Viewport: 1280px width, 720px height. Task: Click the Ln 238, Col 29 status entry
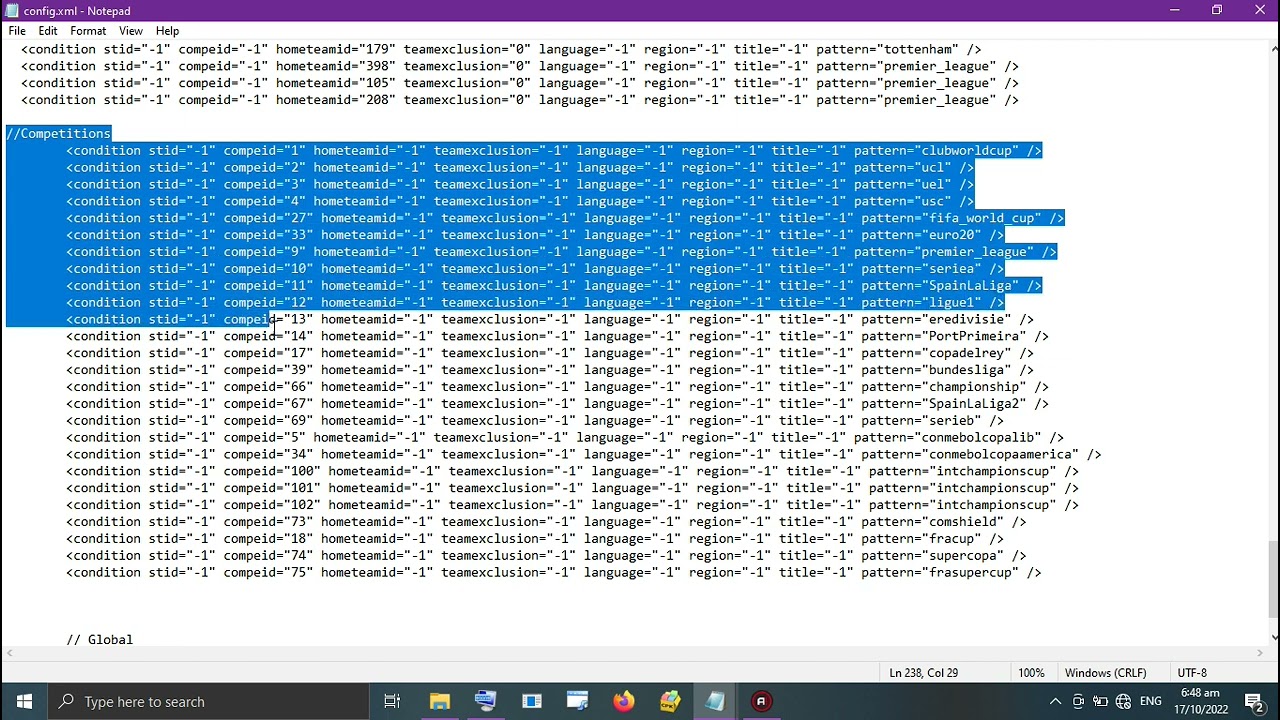pos(923,673)
